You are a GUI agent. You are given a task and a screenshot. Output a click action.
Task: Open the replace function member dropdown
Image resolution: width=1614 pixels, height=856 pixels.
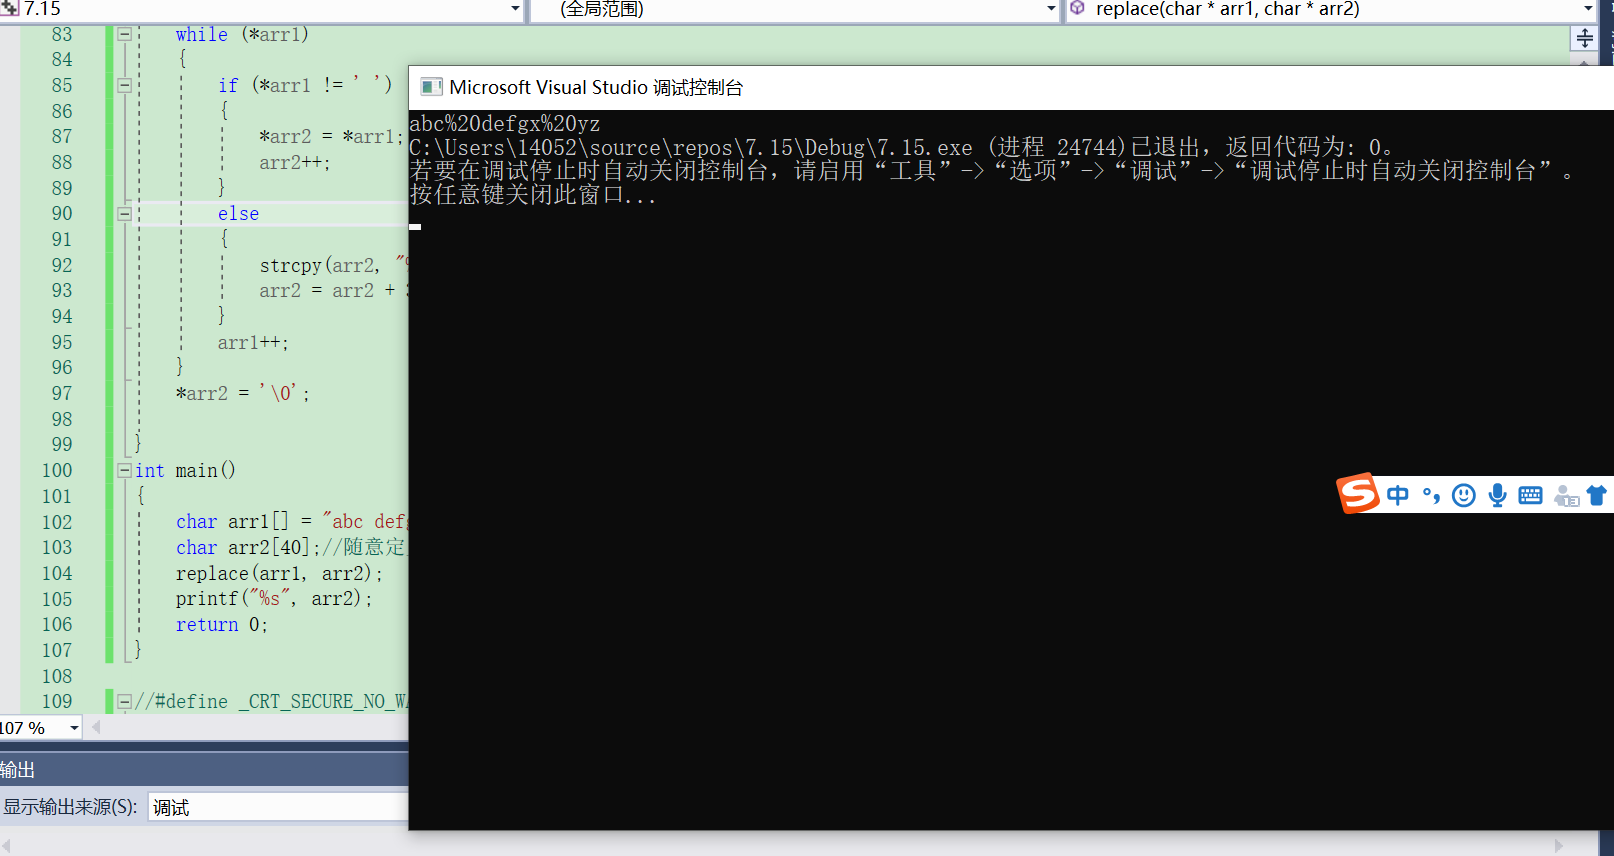coord(1588,9)
